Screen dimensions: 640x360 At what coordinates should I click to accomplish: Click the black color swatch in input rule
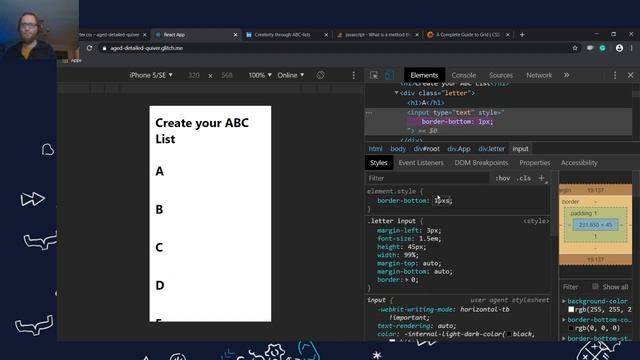pos(509,334)
